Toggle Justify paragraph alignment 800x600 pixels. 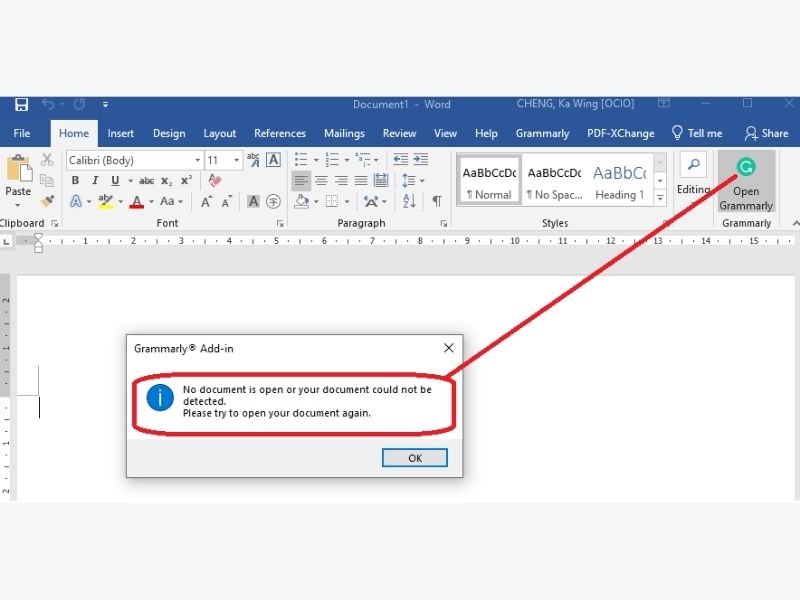pos(361,181)
